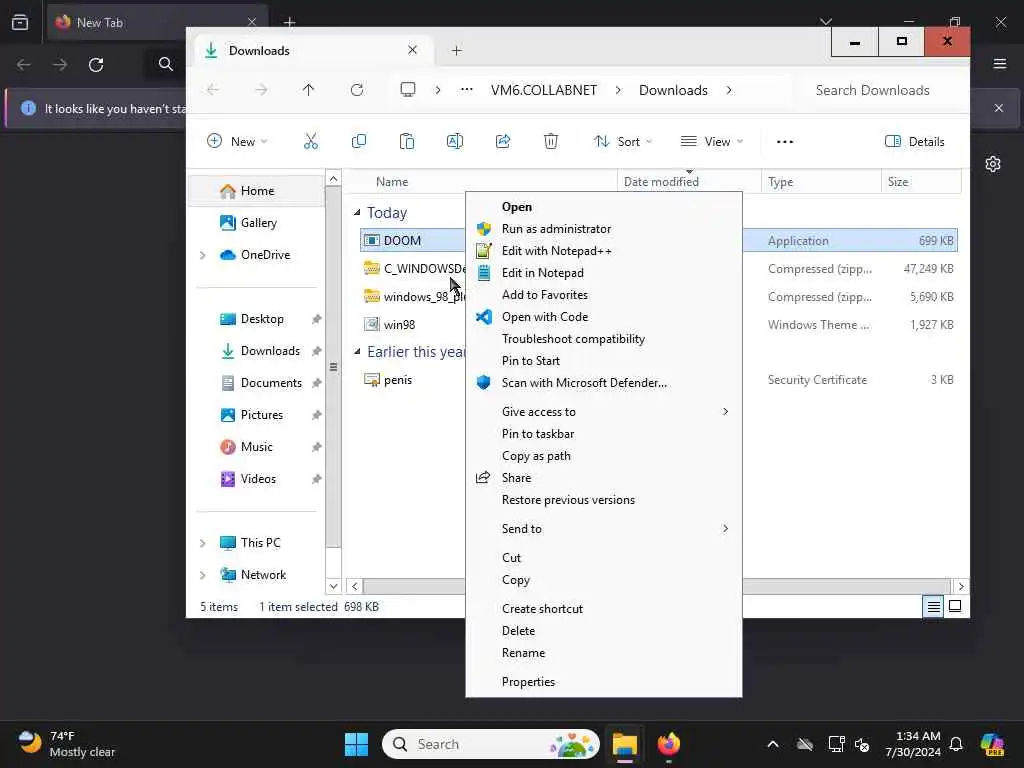This screenshot has width=1024, height=768.
Task: Open a new File Explorer tab
Action: coord(456,50)
